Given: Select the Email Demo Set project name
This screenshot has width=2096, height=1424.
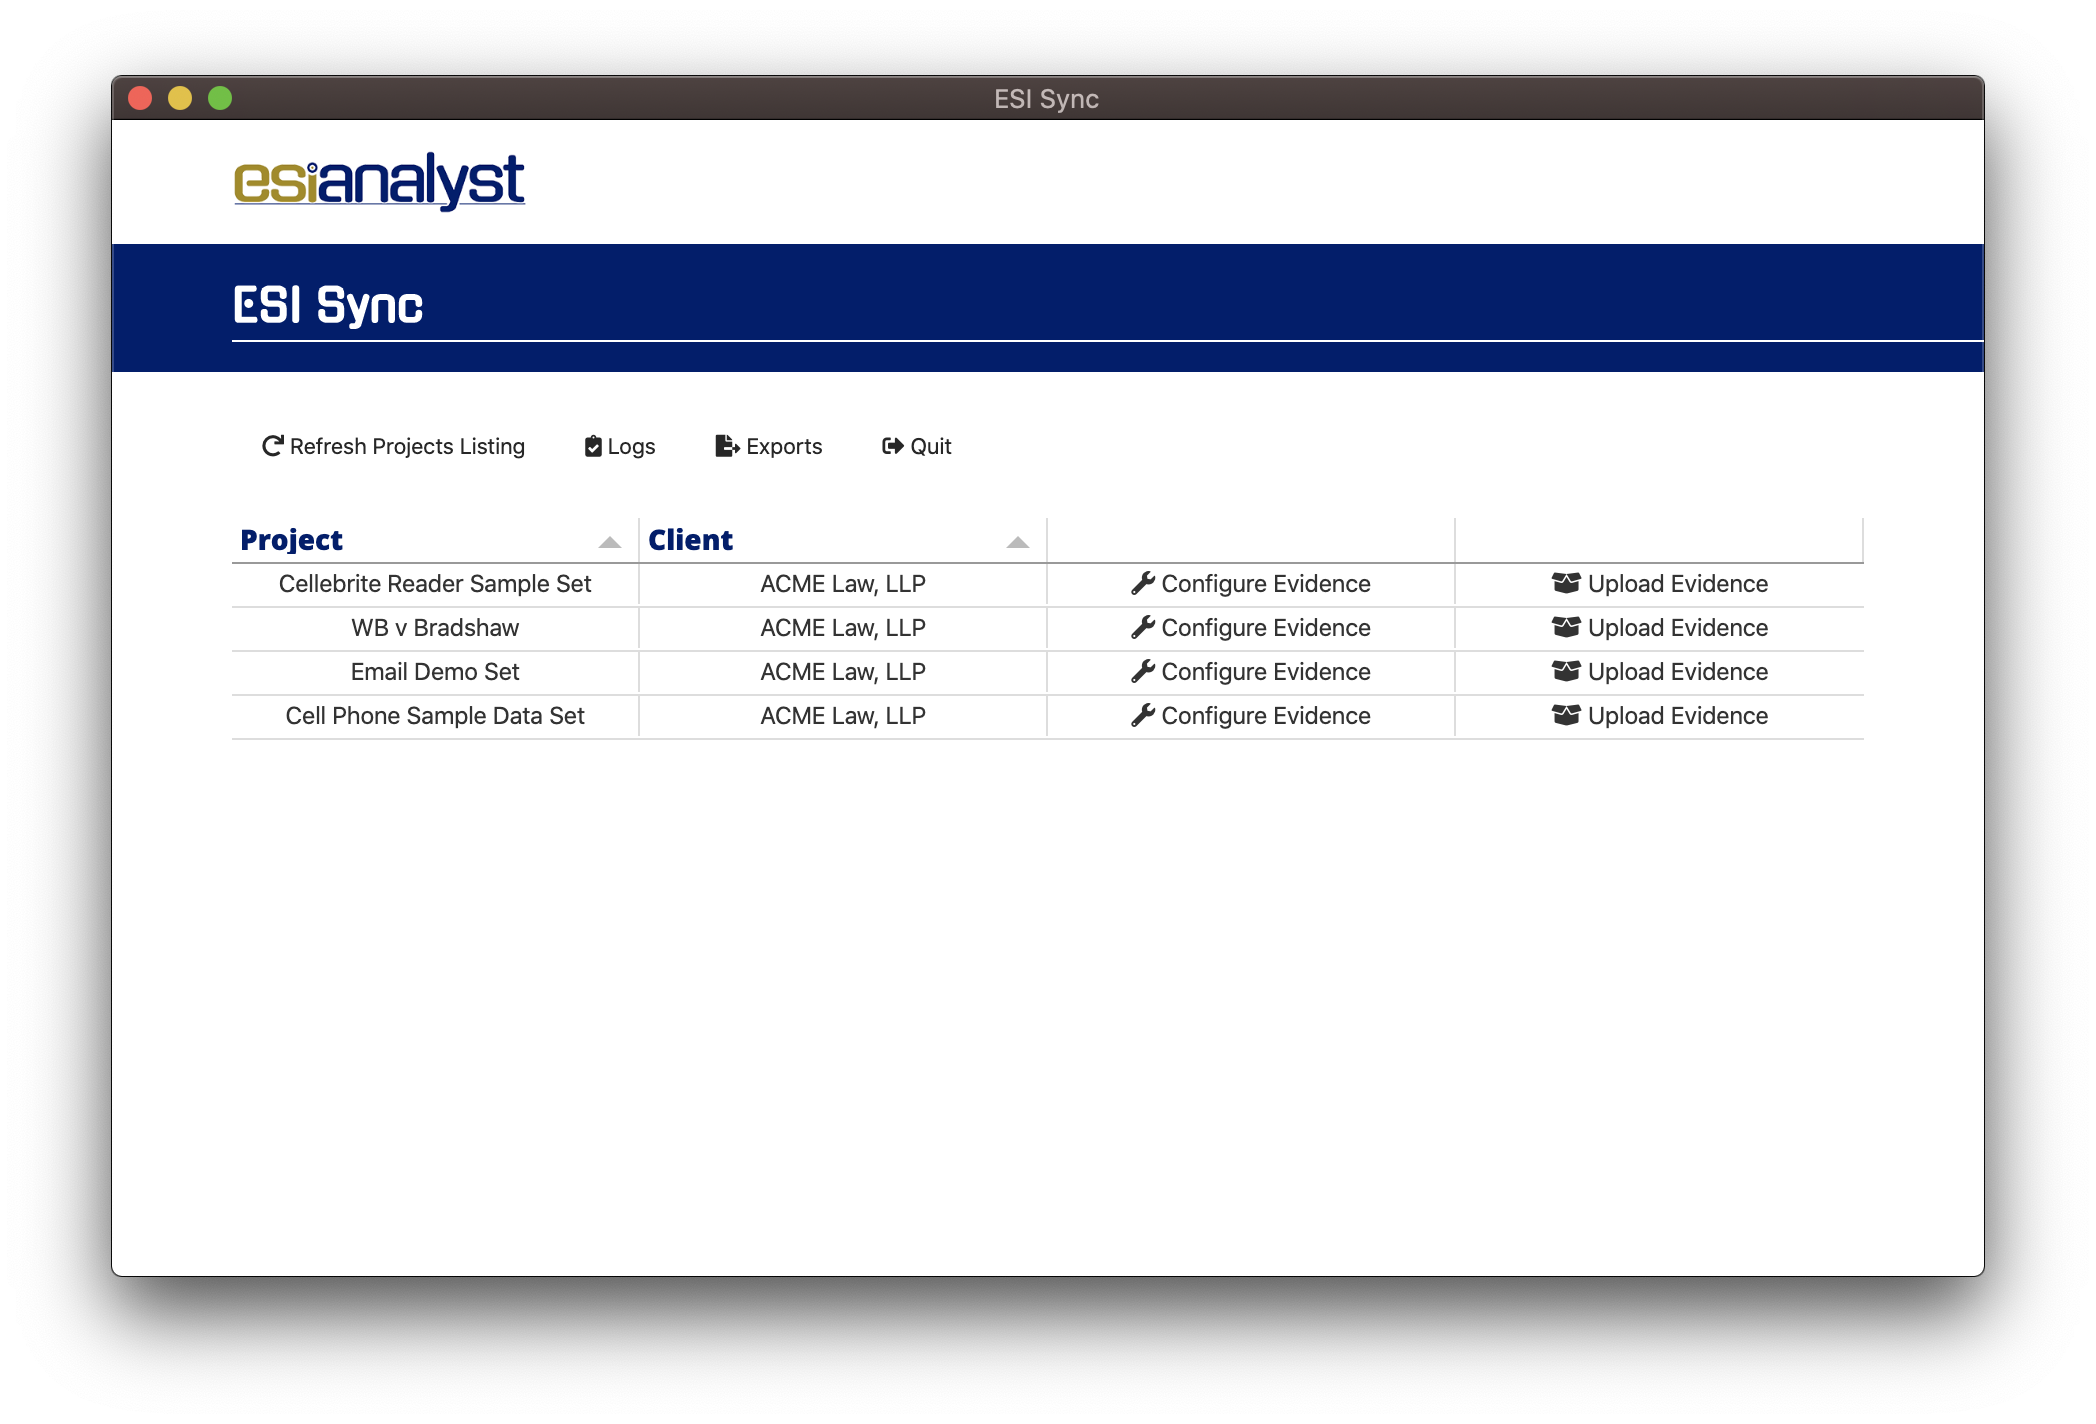Looking at the screenshot, I should [x=435, y=672].
